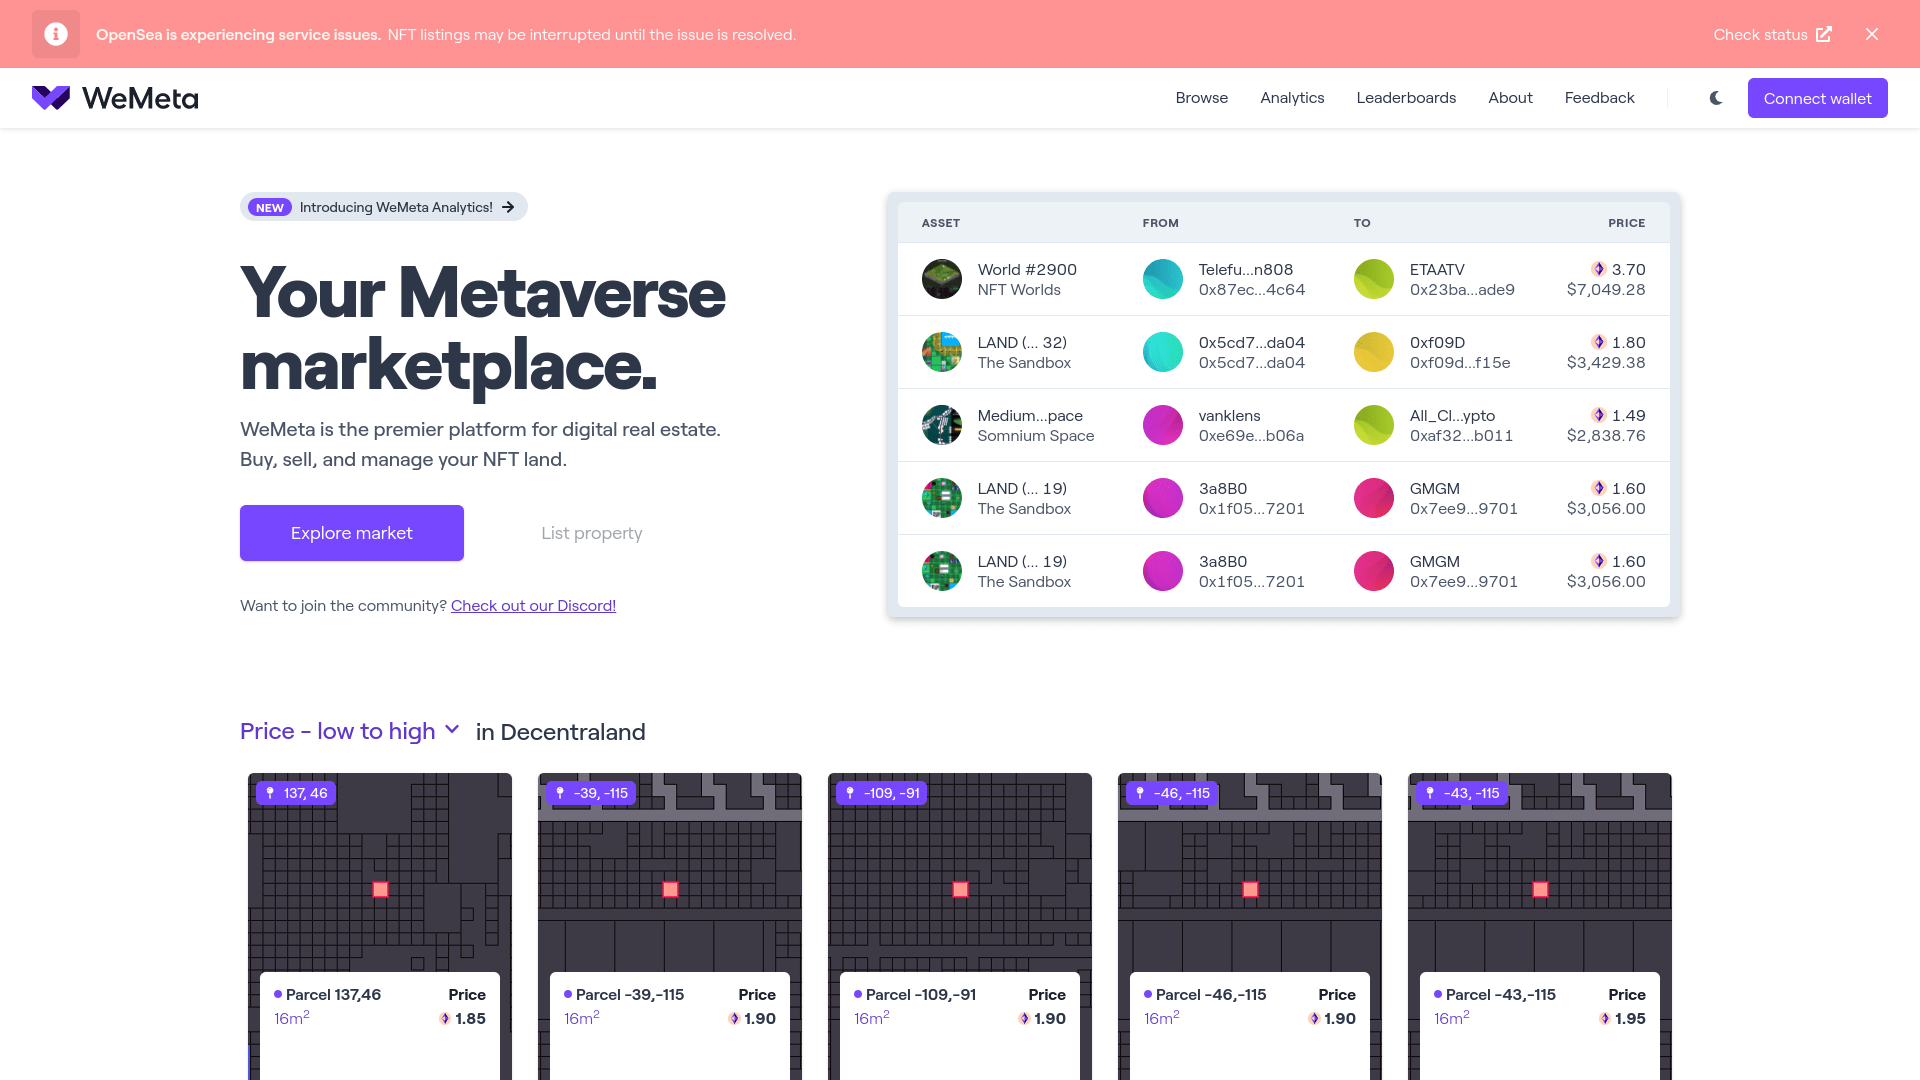
Task: Open the Parcel -109,-91 listing title
Action: point(921,994)
